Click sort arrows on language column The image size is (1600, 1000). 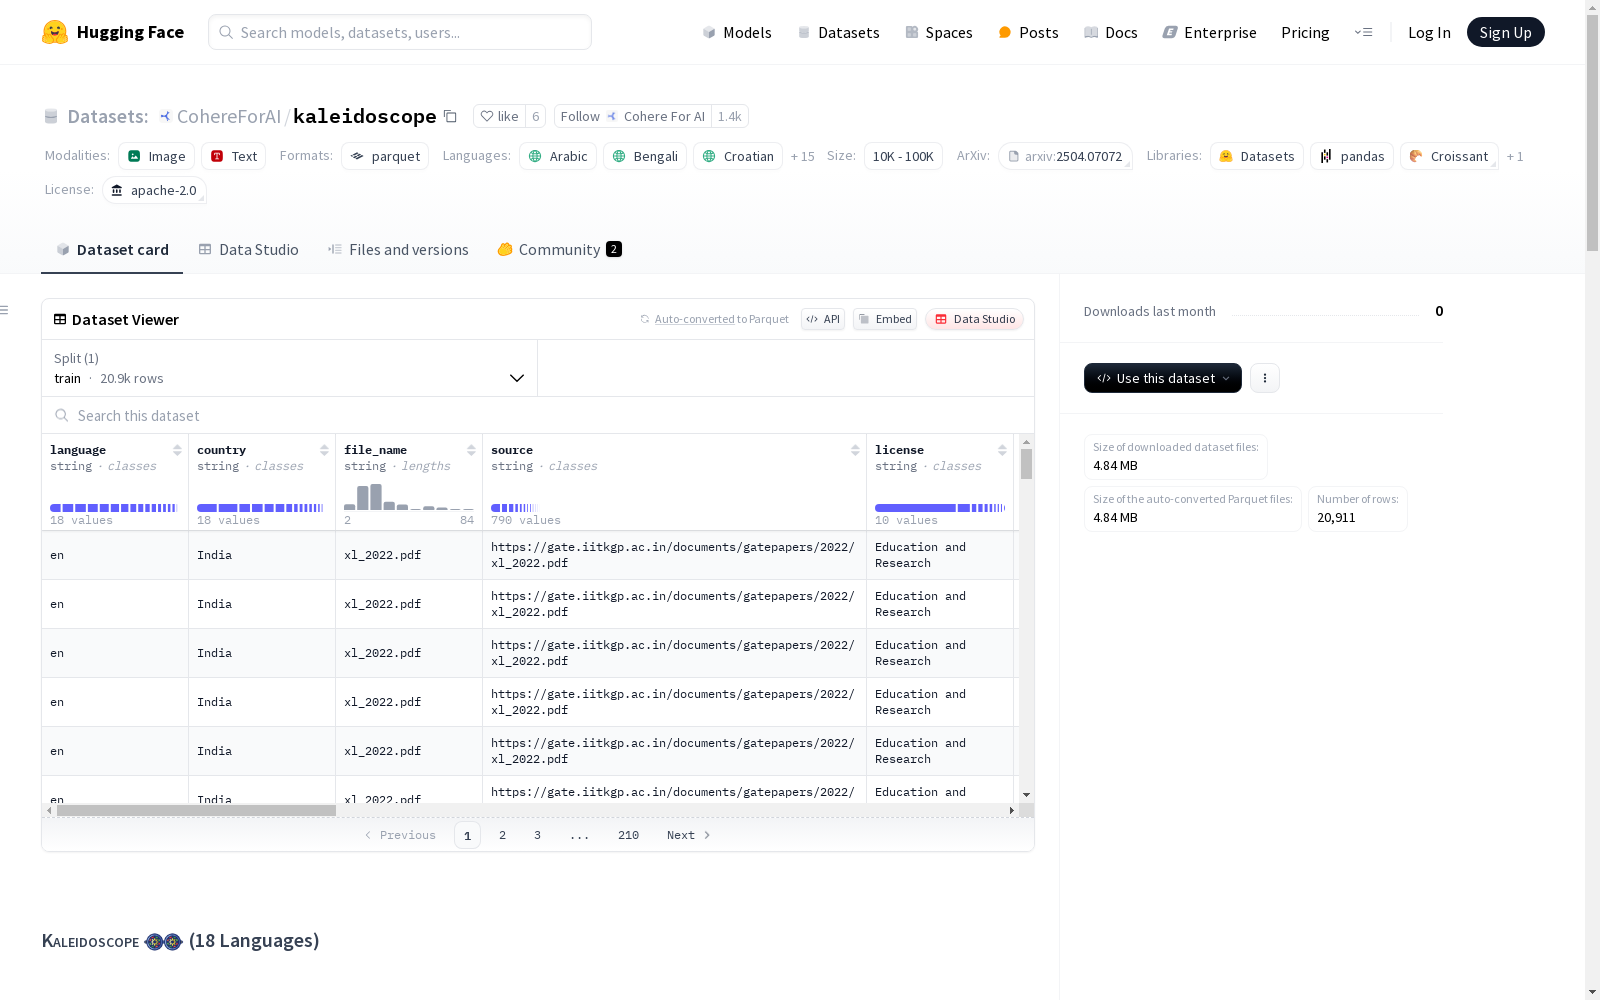[177, 450]
